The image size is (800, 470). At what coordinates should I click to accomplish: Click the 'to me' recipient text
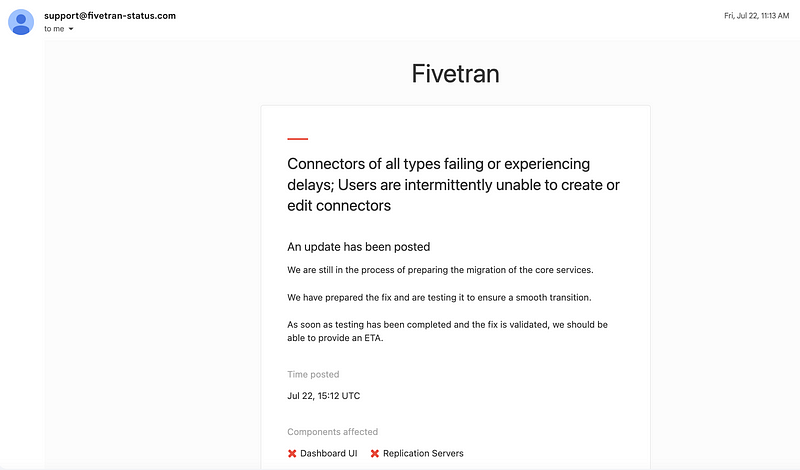click(x=54, y=29)
